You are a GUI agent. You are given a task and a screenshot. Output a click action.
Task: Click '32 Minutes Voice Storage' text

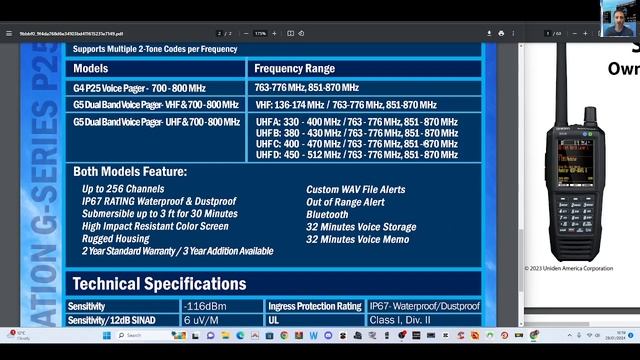coord(361,227)
